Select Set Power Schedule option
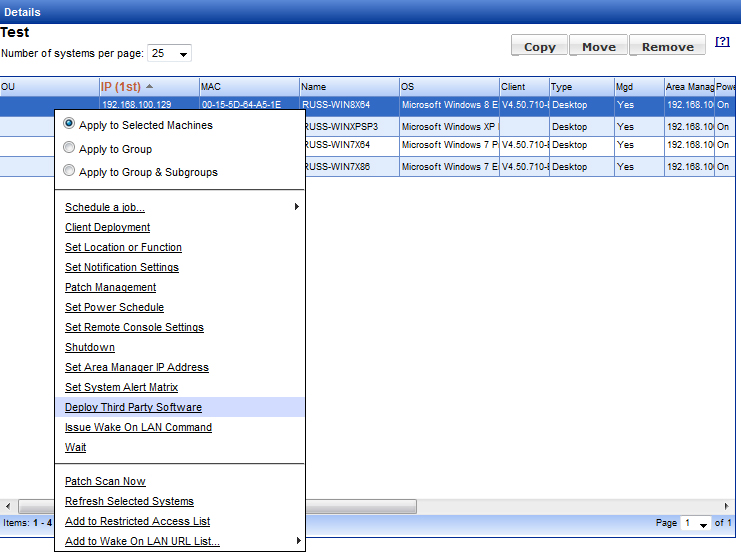This screenshot has height=556, width=741. pos(114,307)
